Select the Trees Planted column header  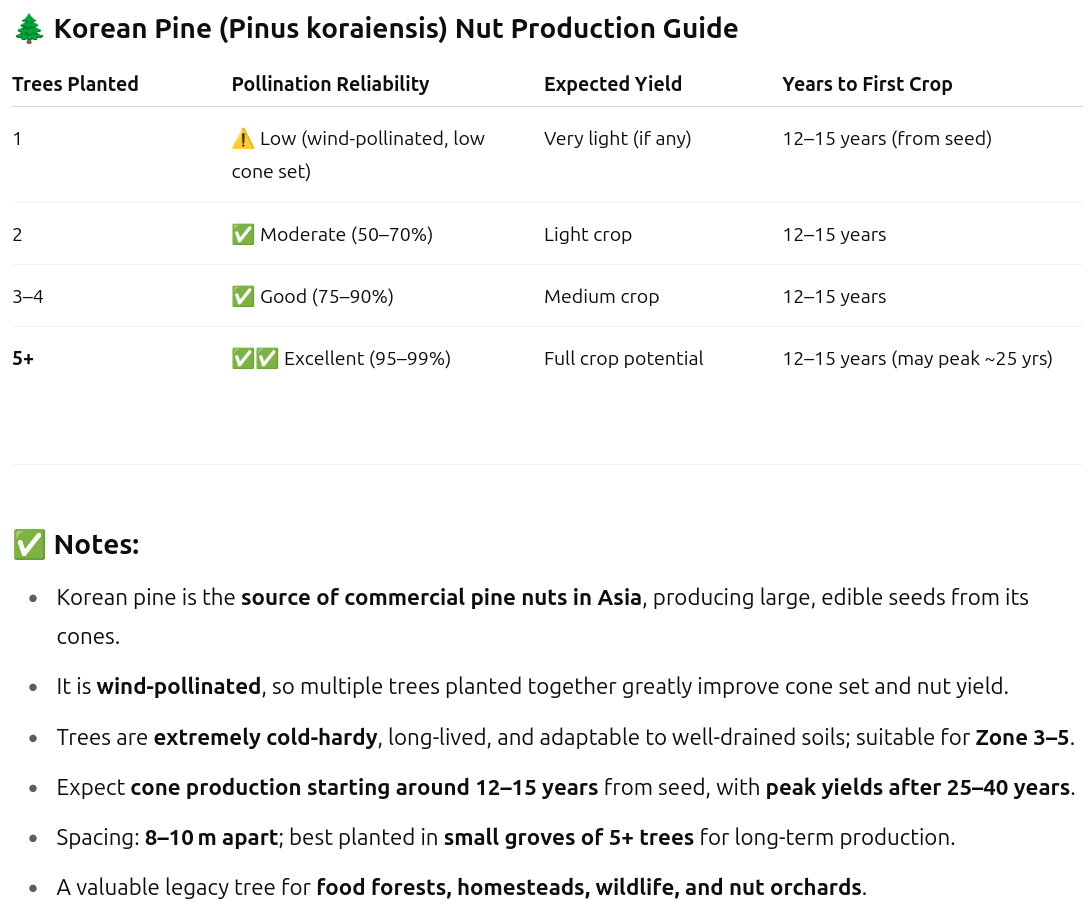75,84
